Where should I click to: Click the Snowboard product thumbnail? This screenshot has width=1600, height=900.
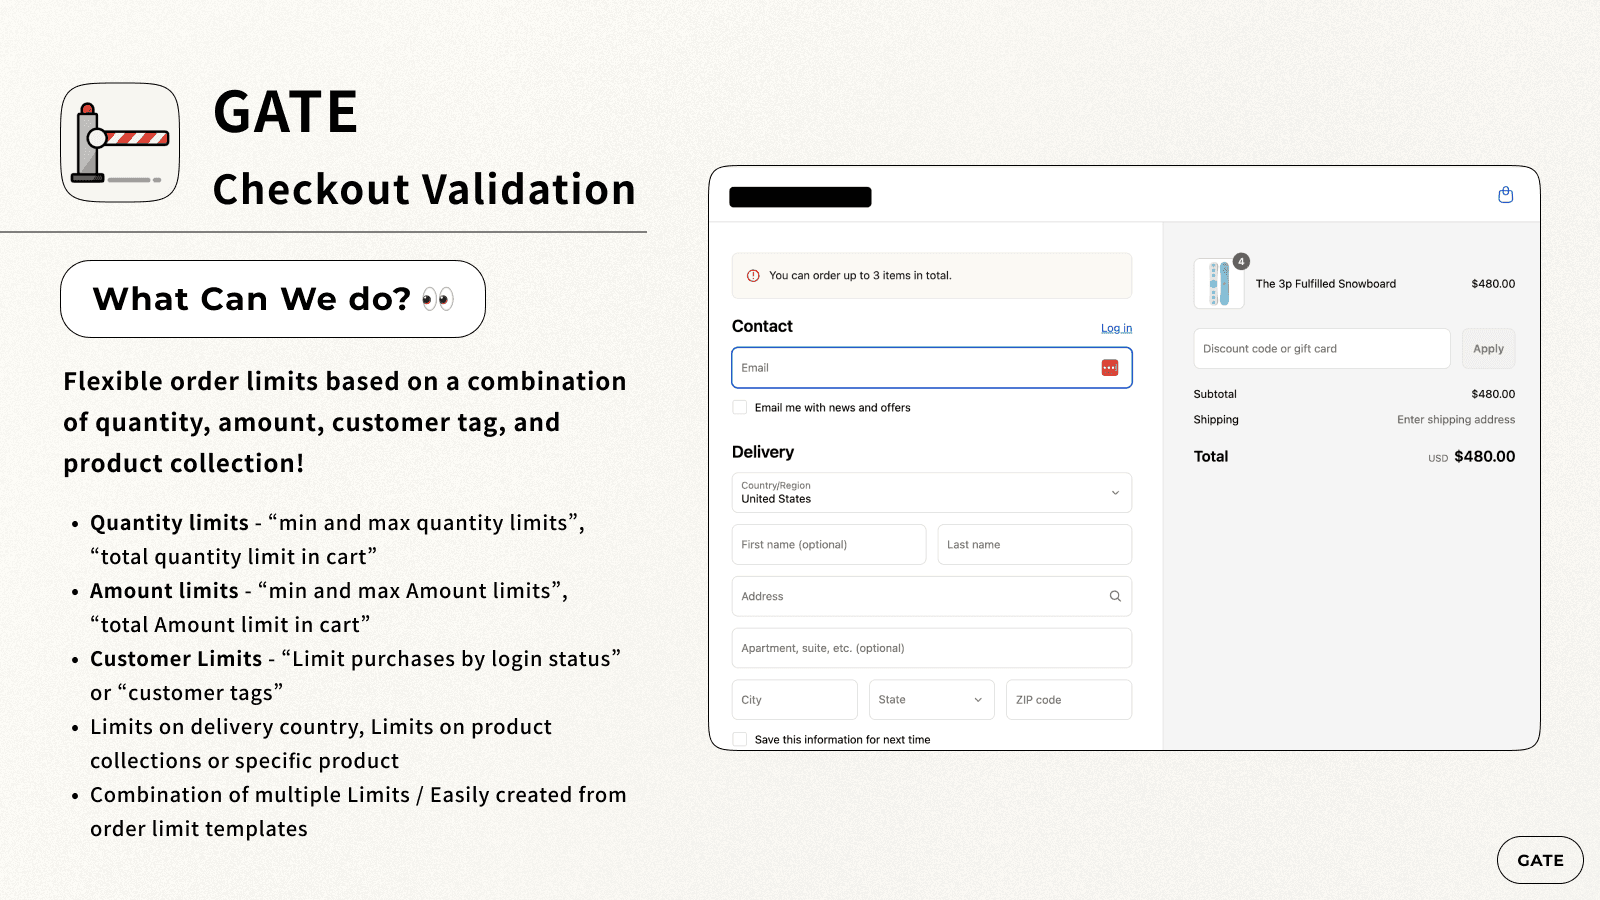coord(1218,284)
